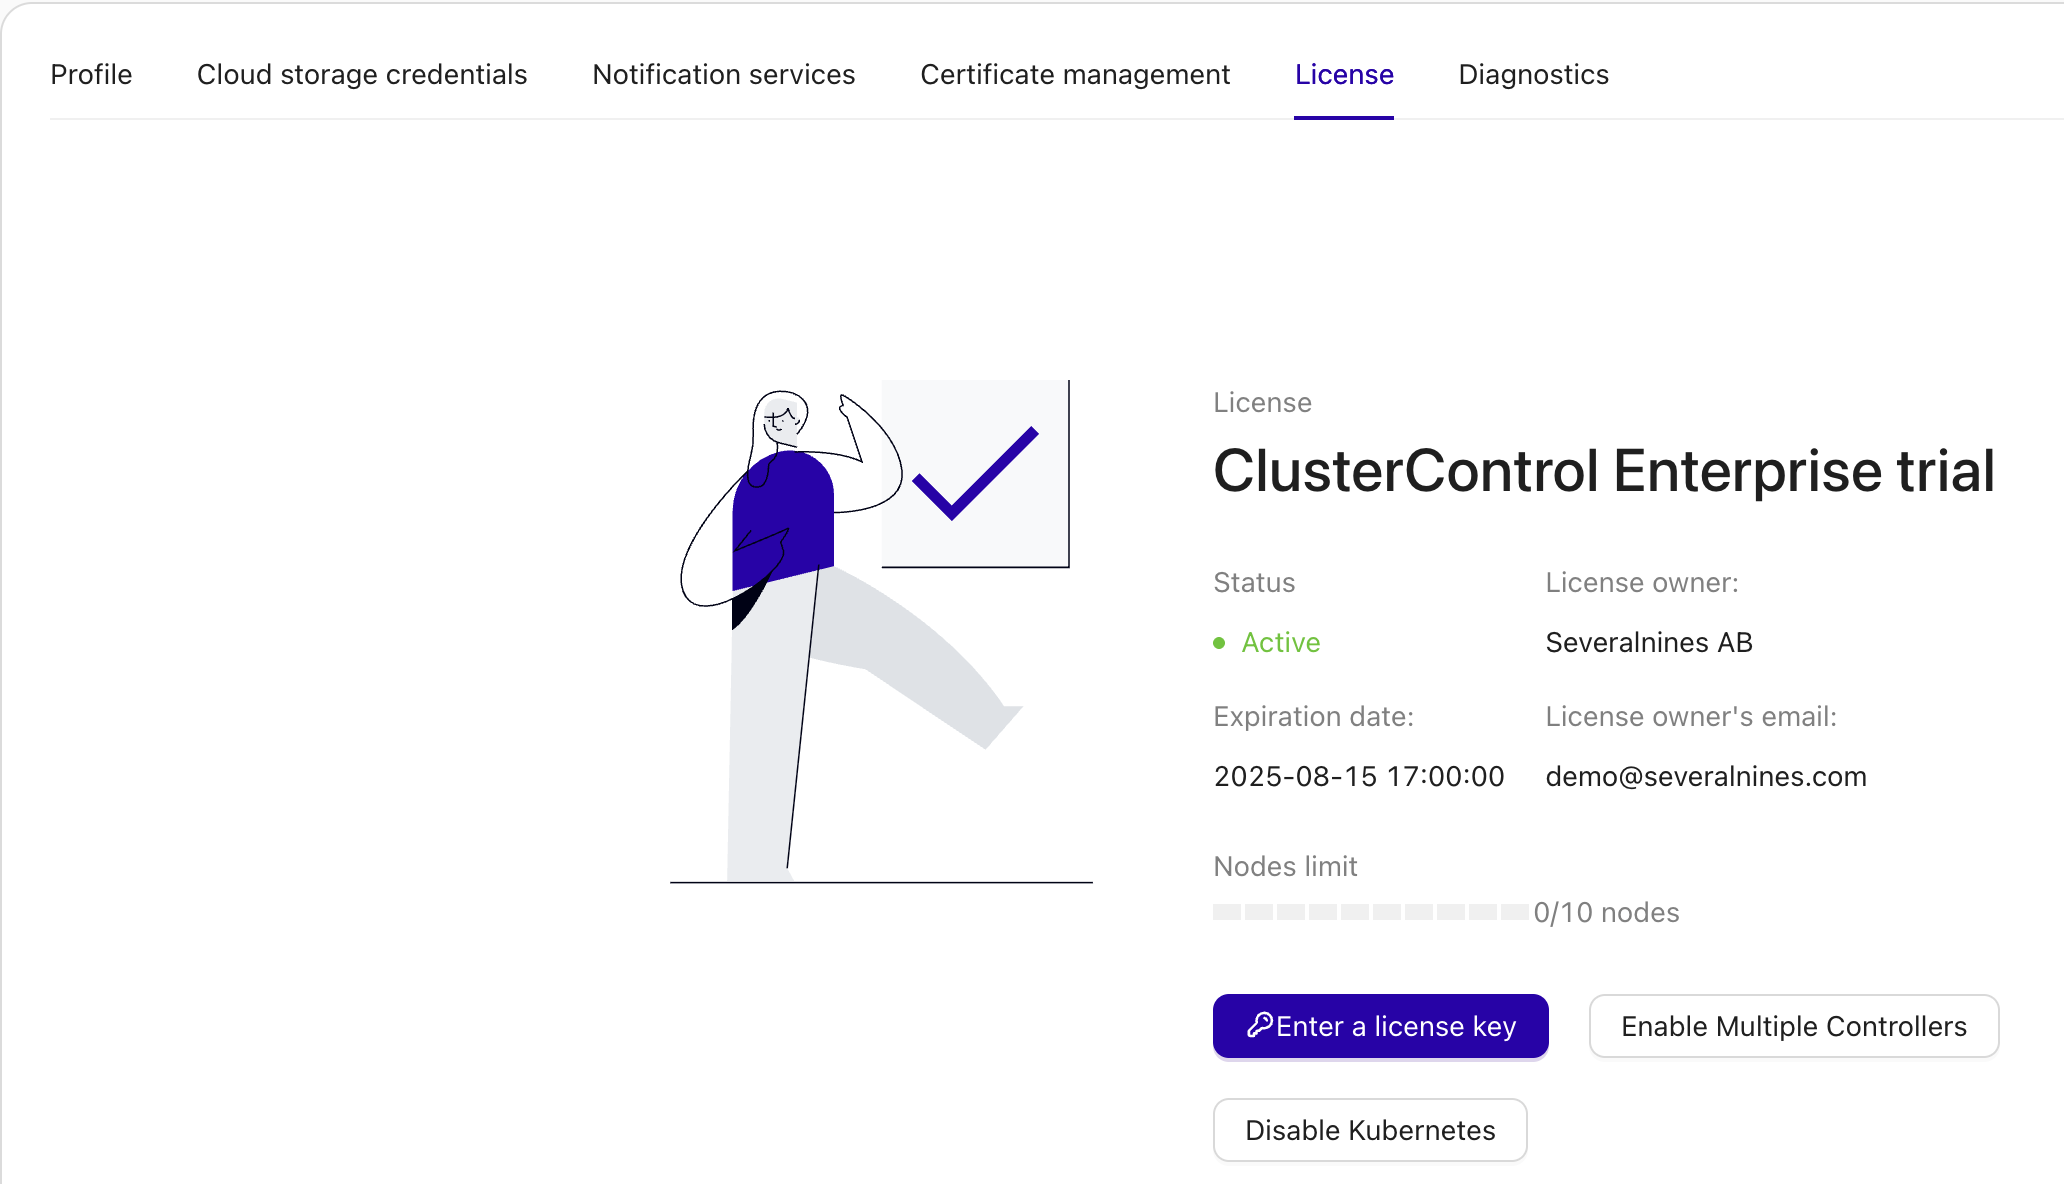Click Enter a license key button

[x=1395, y=1026]
